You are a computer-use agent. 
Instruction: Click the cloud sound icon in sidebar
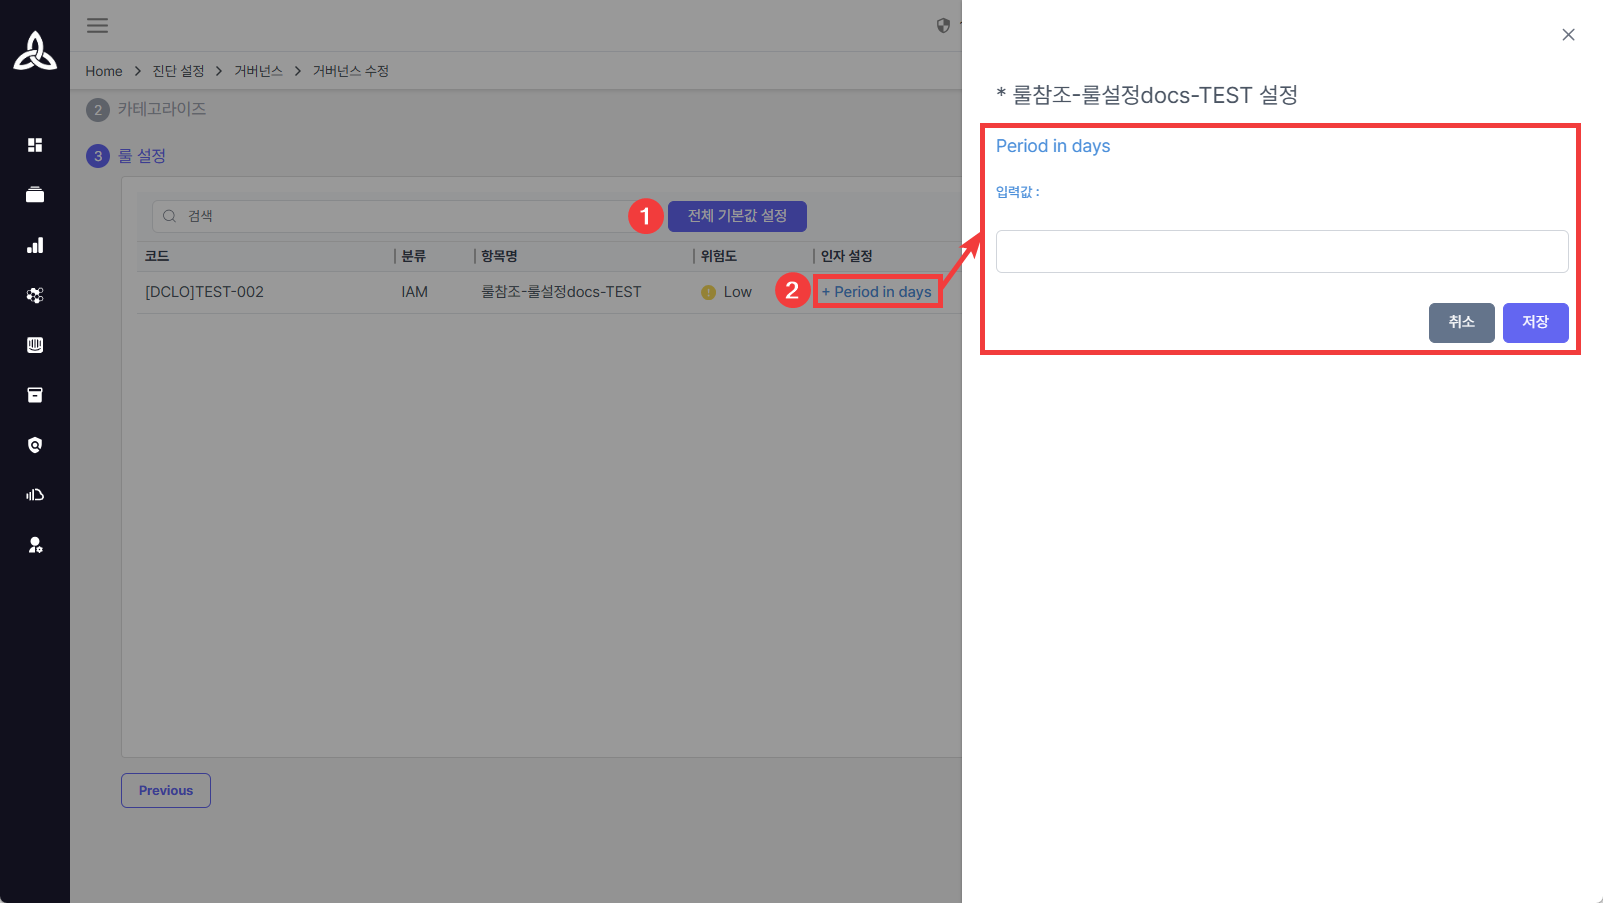(35, 495)
